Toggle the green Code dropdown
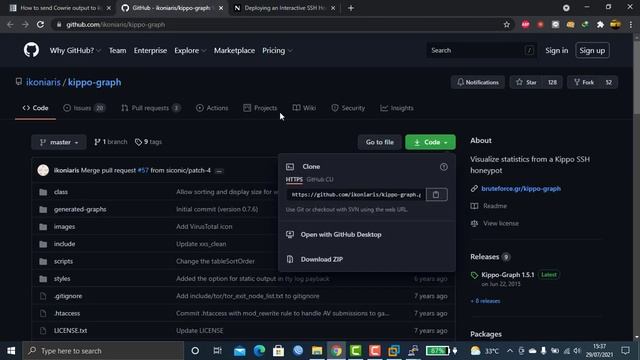 [x=430, y=142]
